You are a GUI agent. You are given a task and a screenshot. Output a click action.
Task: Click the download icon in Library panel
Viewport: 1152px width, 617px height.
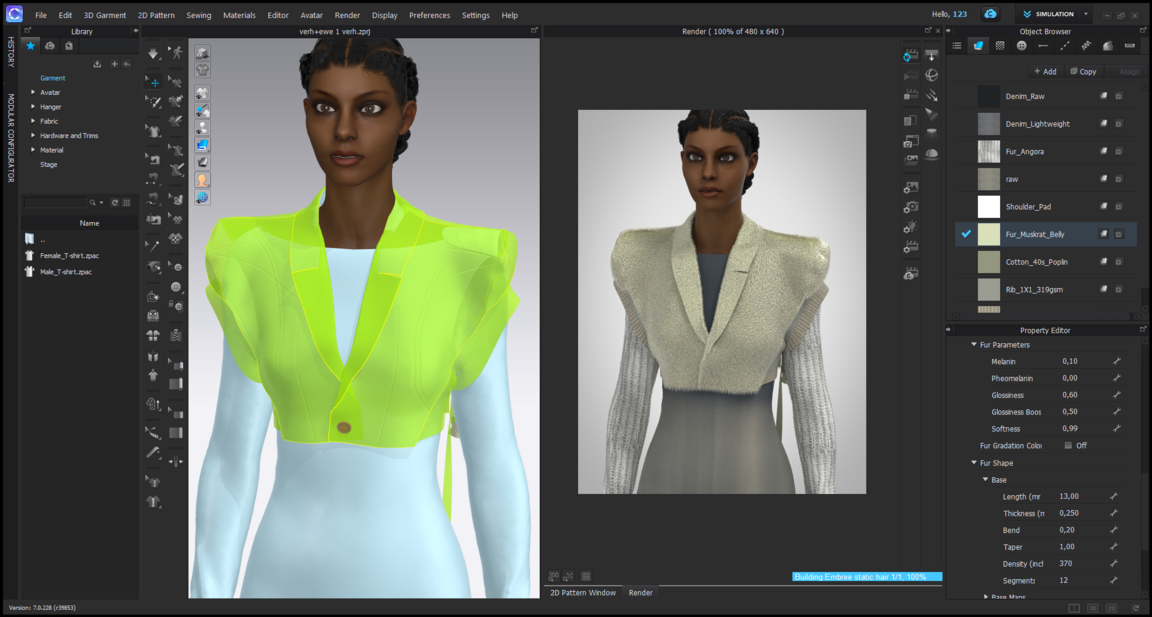97,64
